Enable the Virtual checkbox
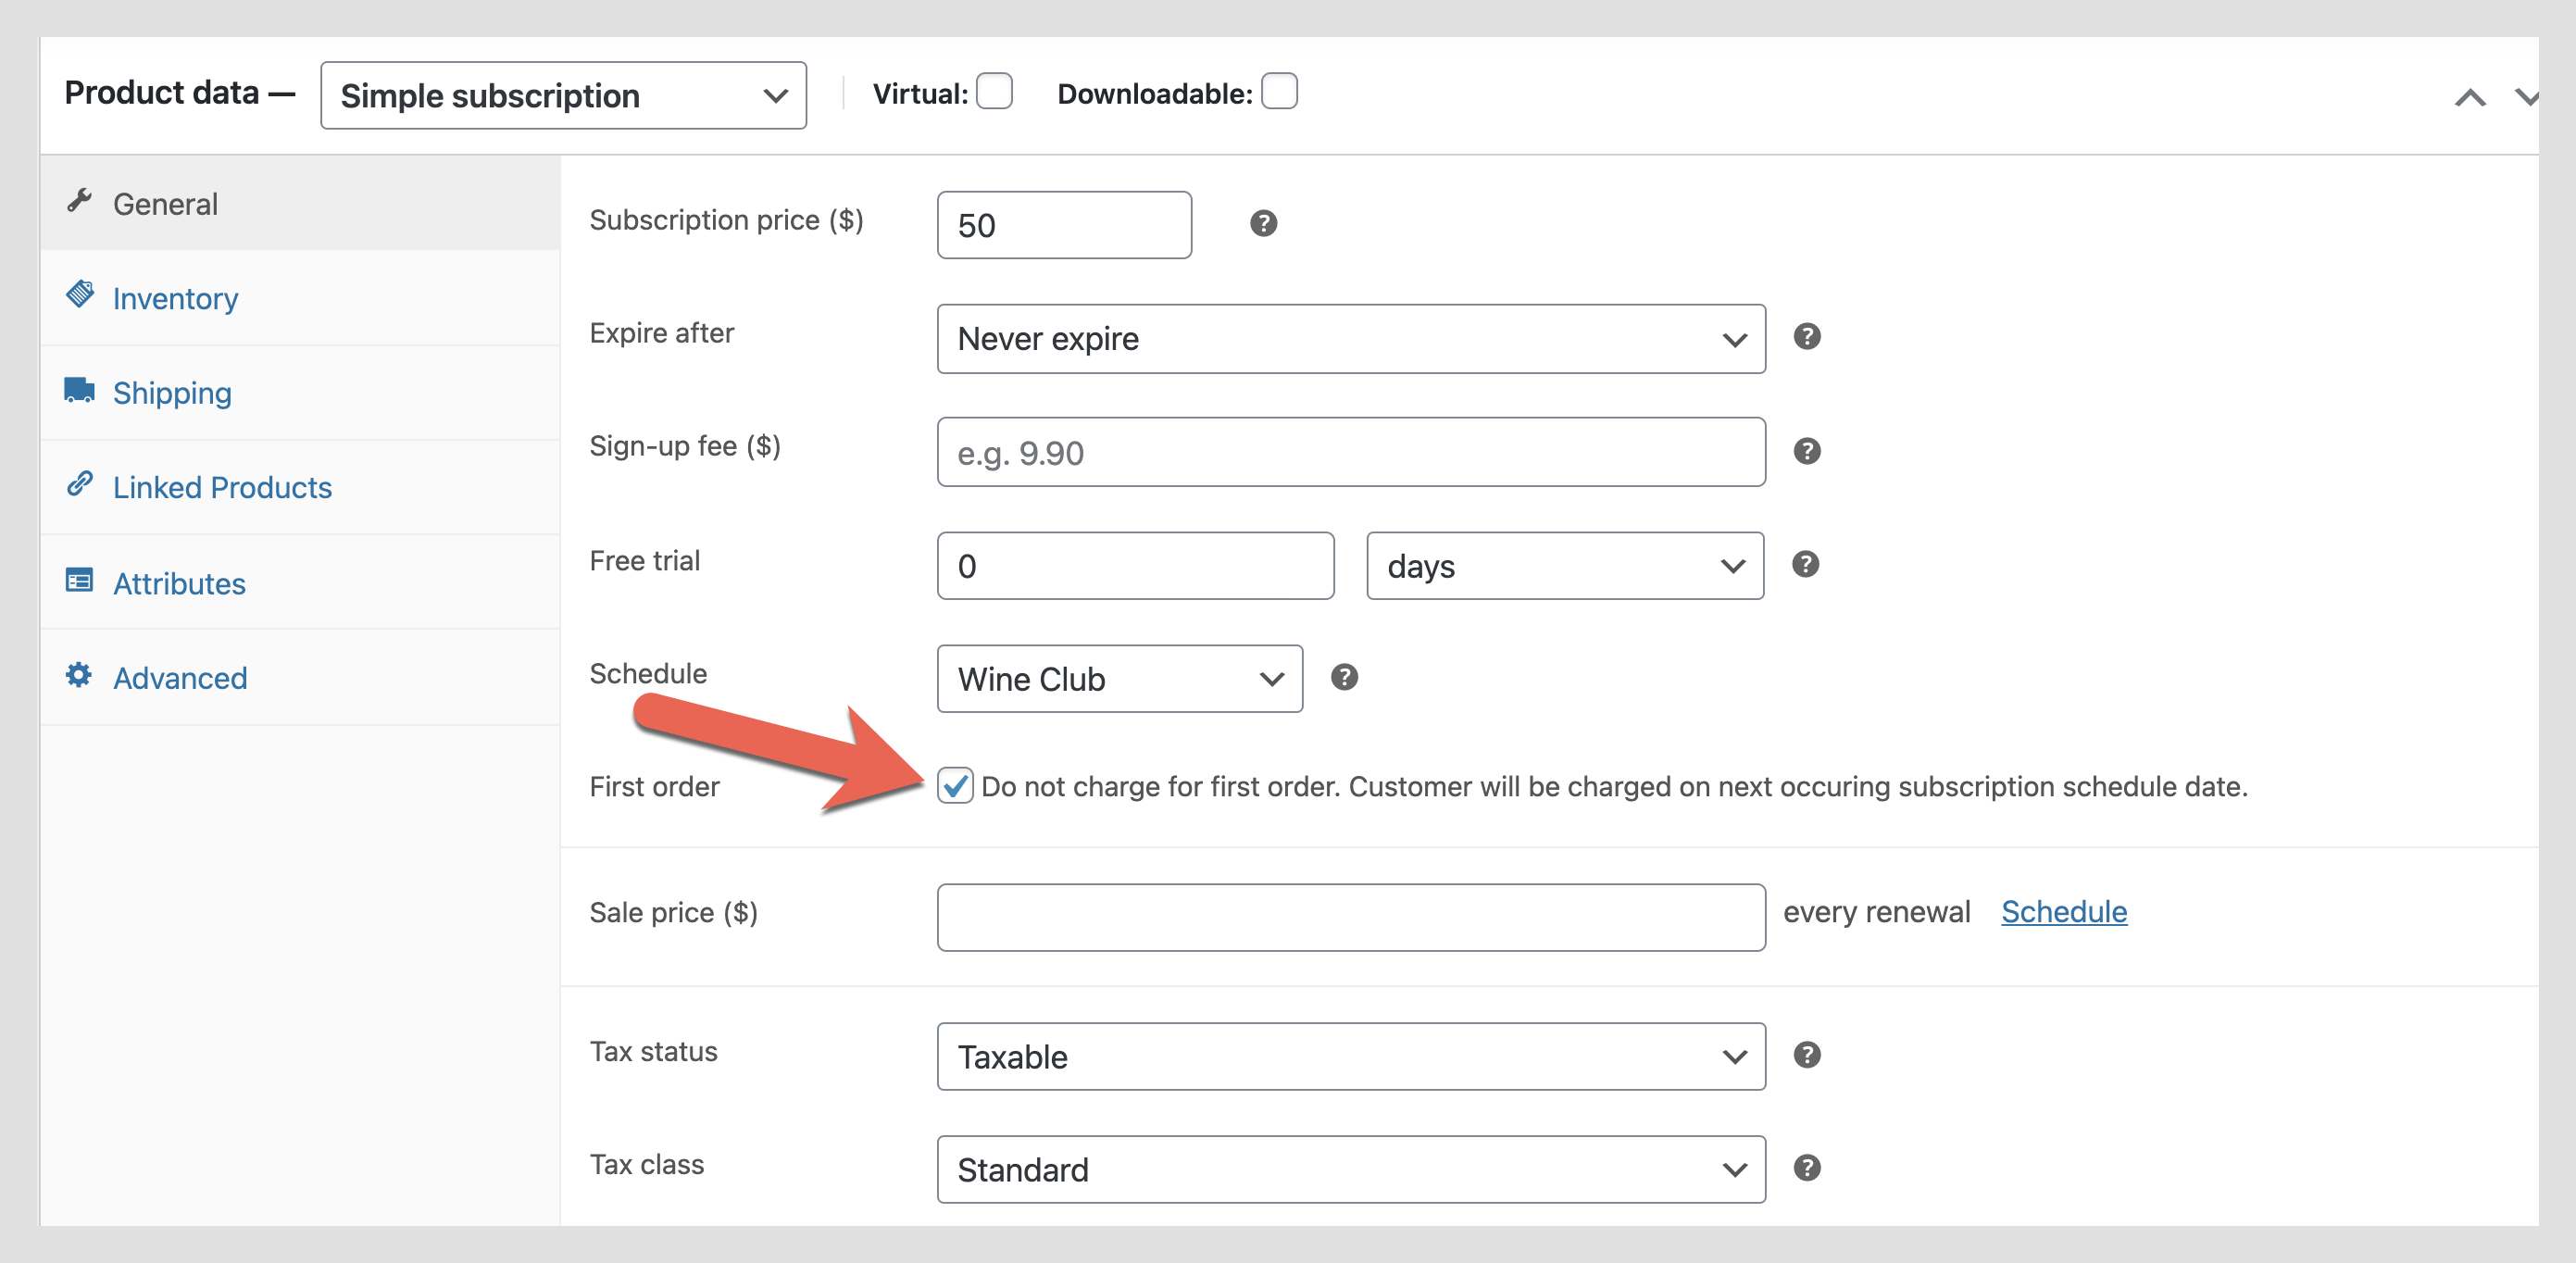The image size is (2576, 1263). pyautogui.click(x=994, y=92)
